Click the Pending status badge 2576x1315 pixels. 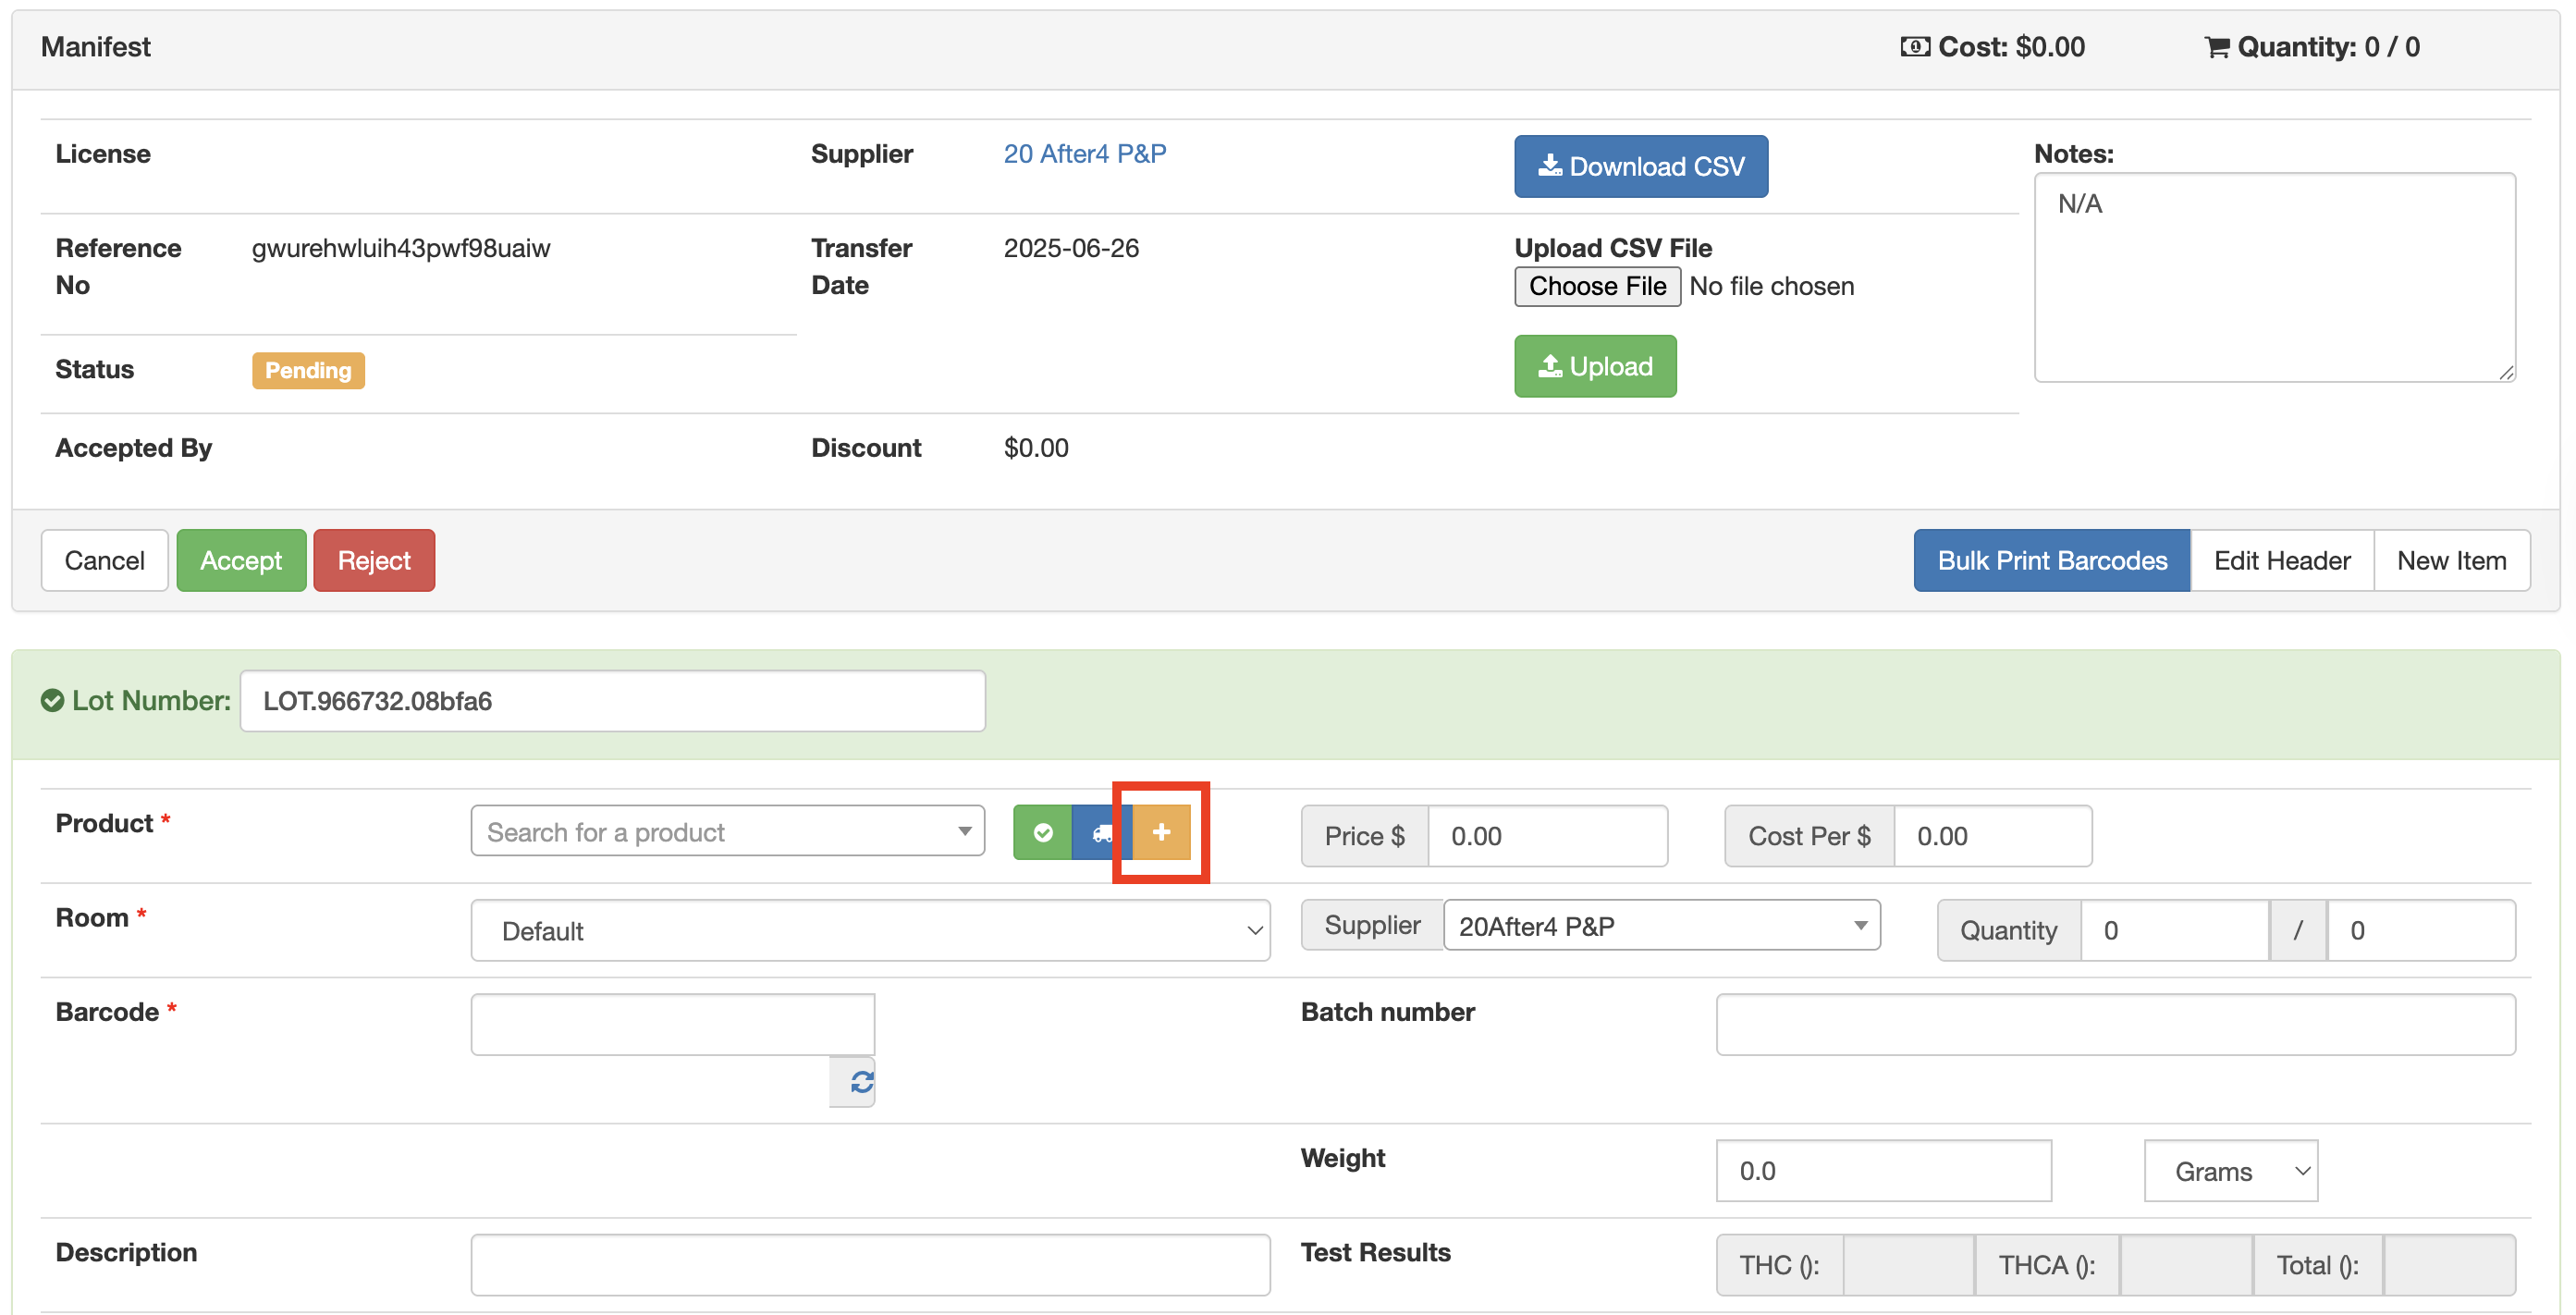pyautogui.click(x=308, y=370)
